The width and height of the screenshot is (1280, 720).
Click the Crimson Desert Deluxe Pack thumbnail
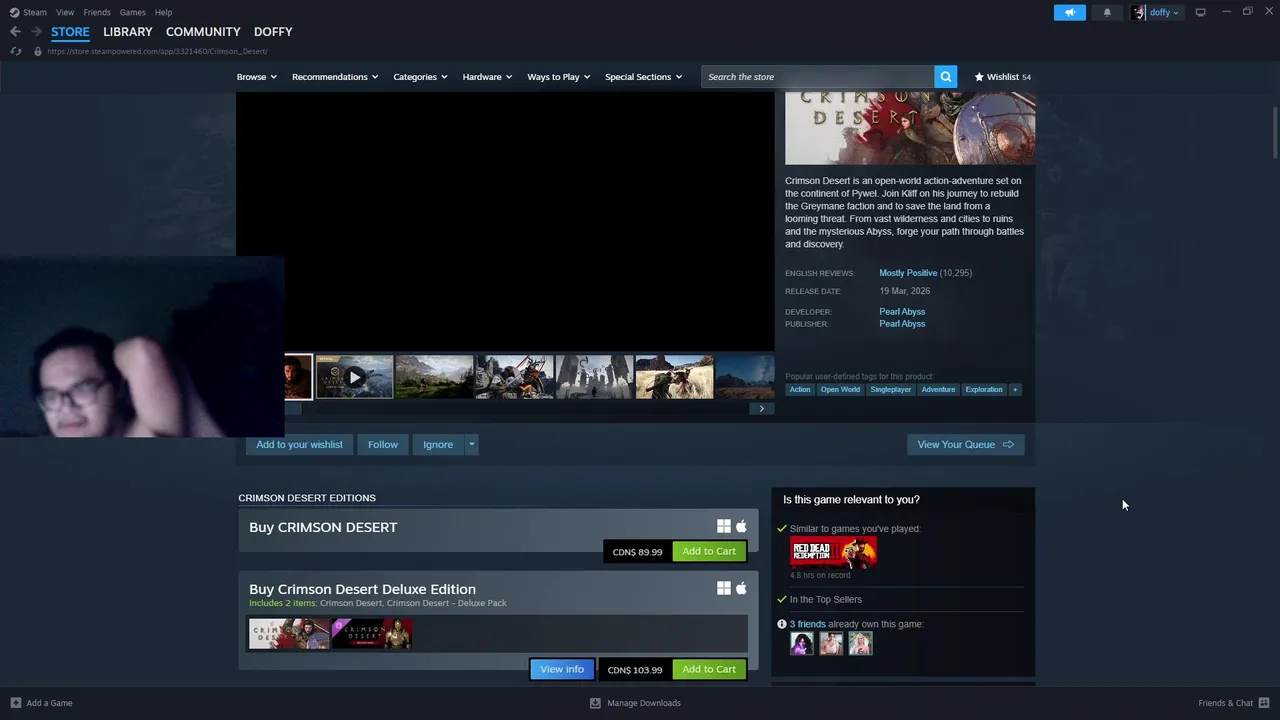pos(371,634)
